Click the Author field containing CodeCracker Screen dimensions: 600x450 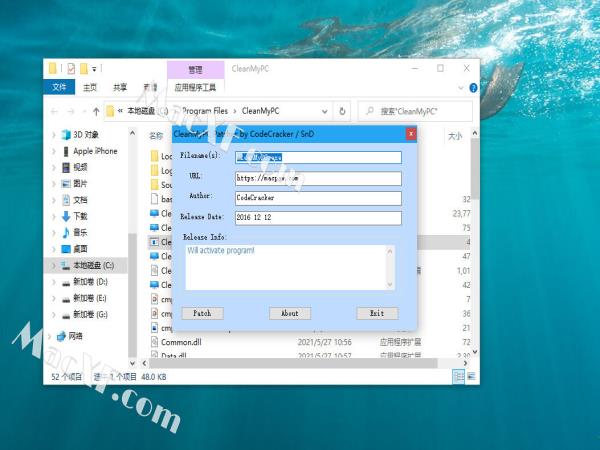click(318, 198)
